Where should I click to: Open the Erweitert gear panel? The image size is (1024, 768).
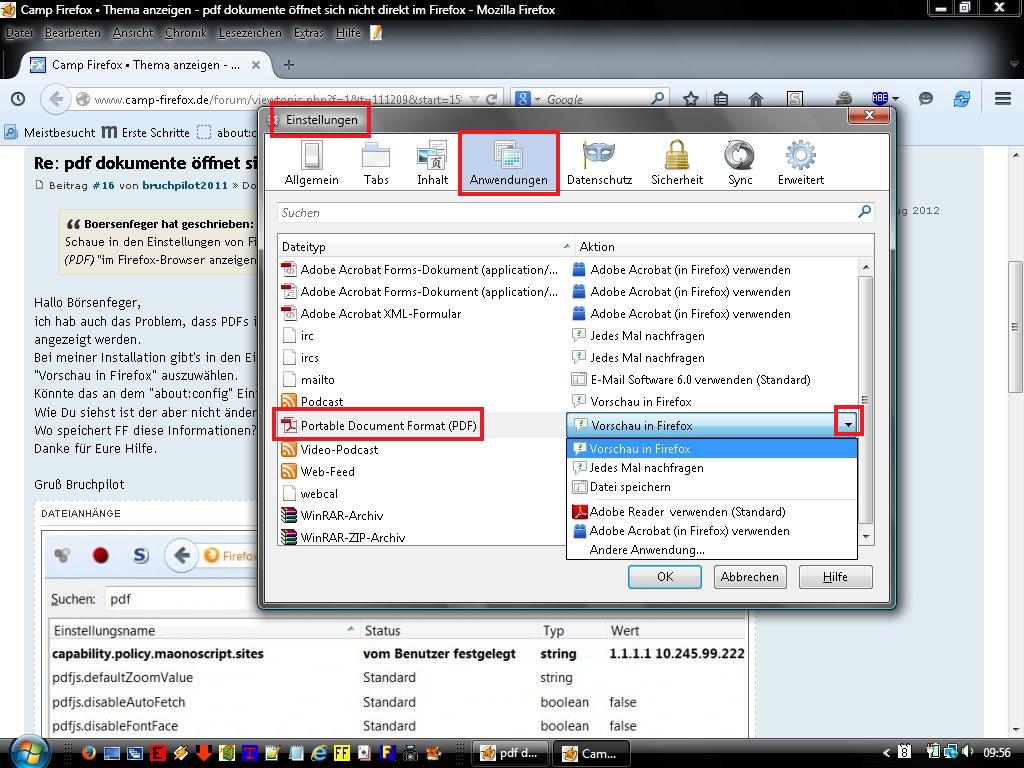(801, 163)
